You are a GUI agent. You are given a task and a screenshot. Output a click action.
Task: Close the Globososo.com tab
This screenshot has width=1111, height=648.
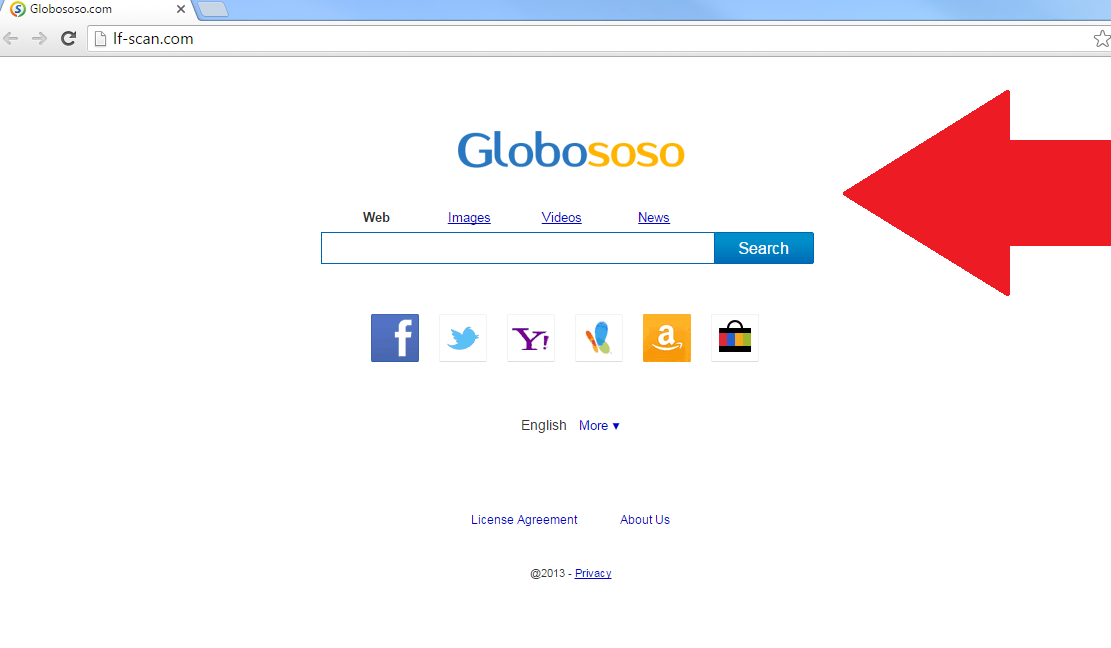point(181,9)
